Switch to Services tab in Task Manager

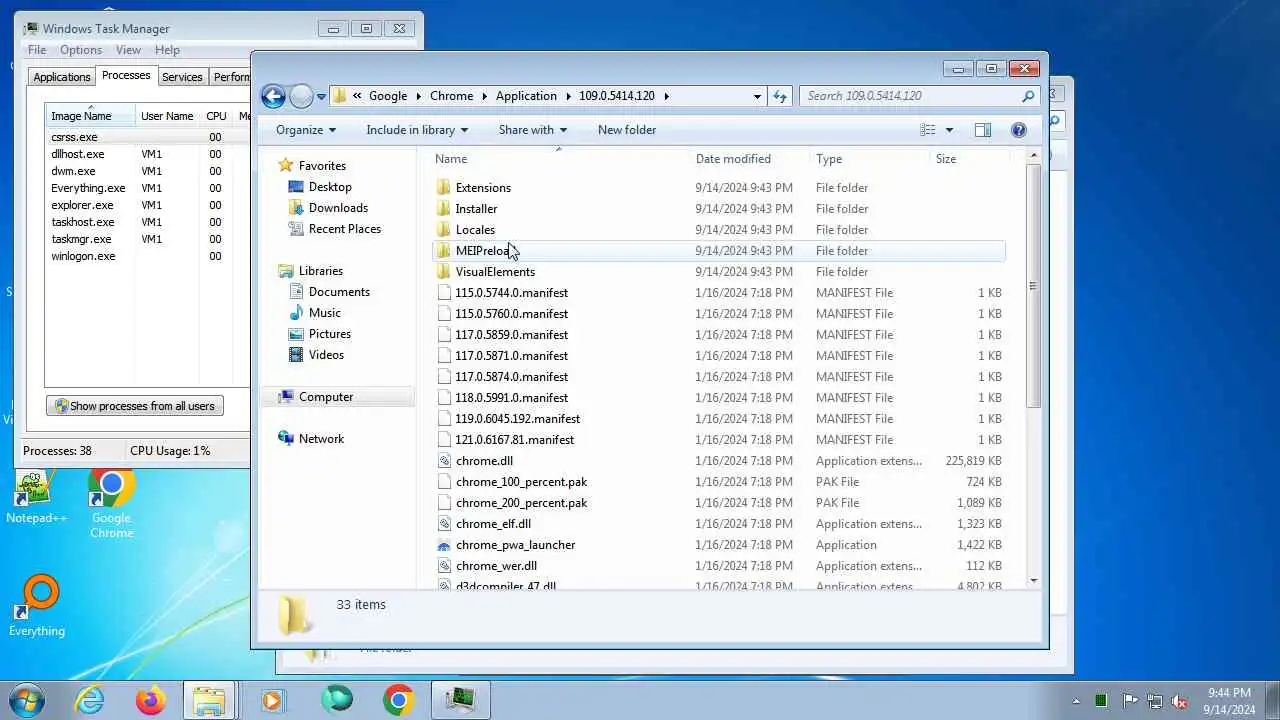coord(182,77)
